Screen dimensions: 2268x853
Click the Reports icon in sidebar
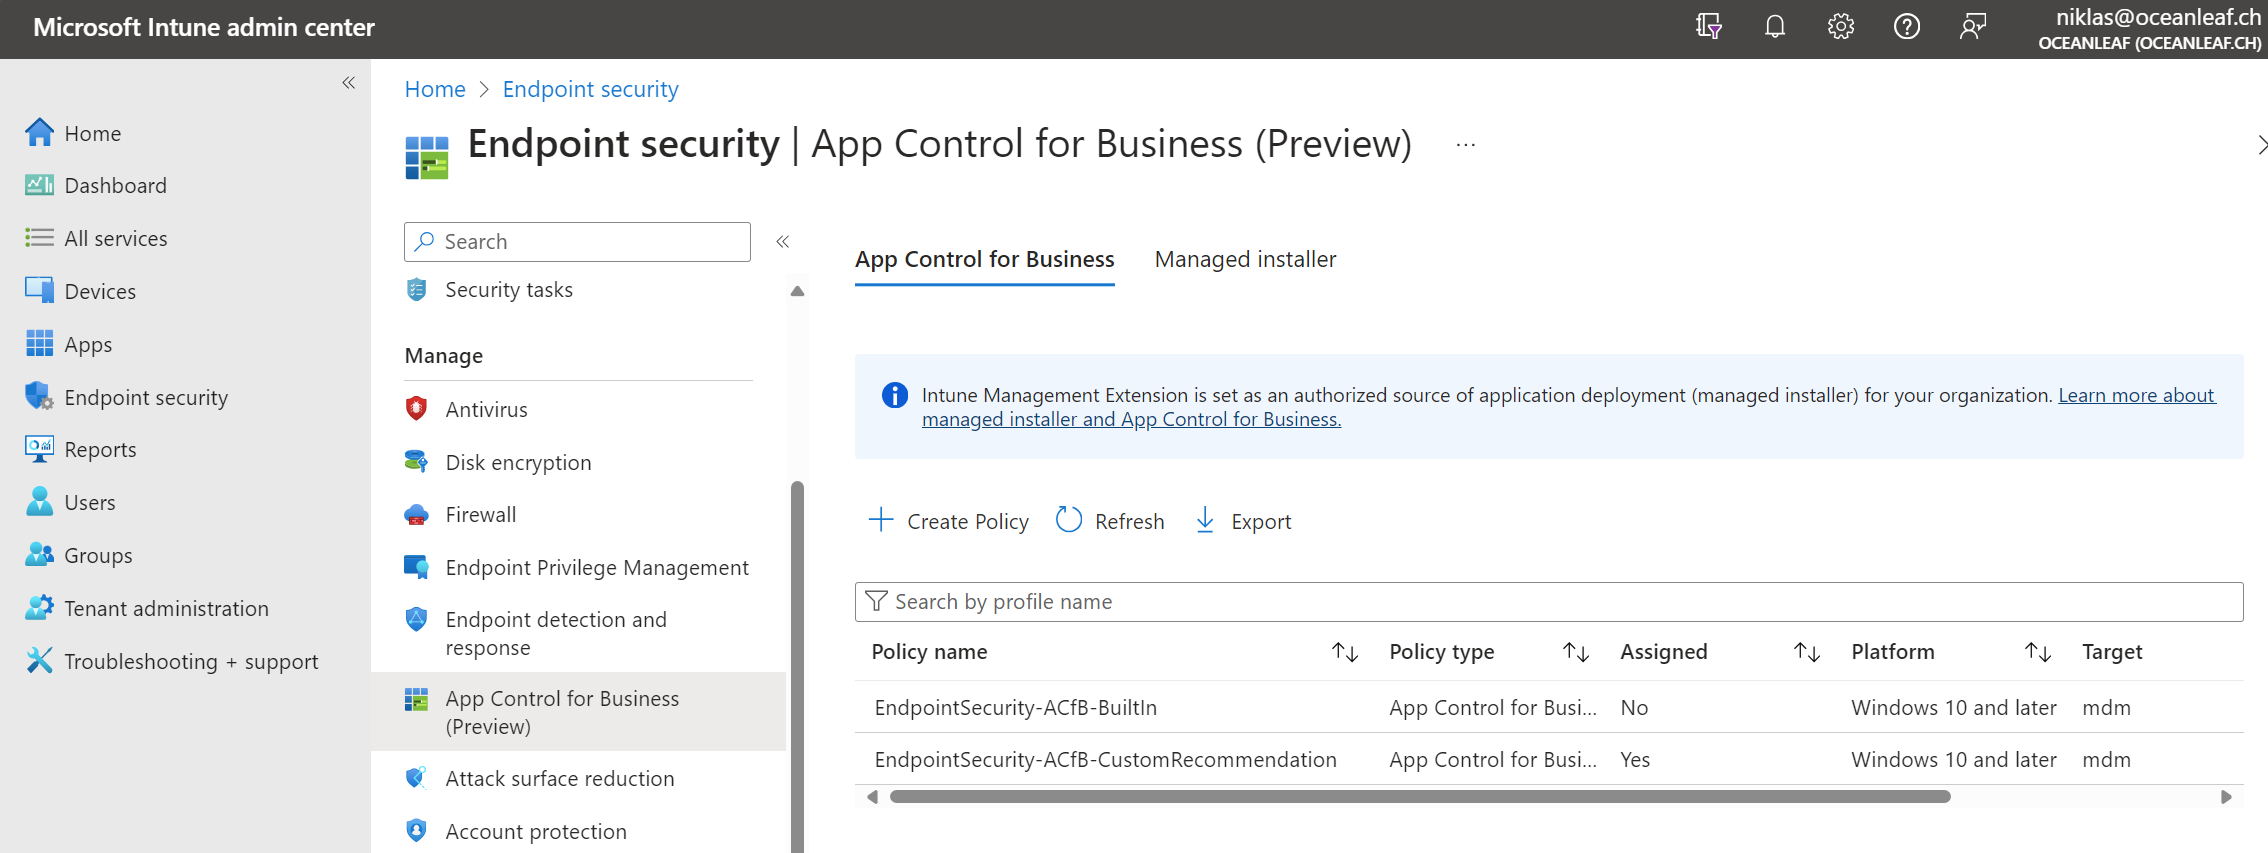(x=40, y=449)
